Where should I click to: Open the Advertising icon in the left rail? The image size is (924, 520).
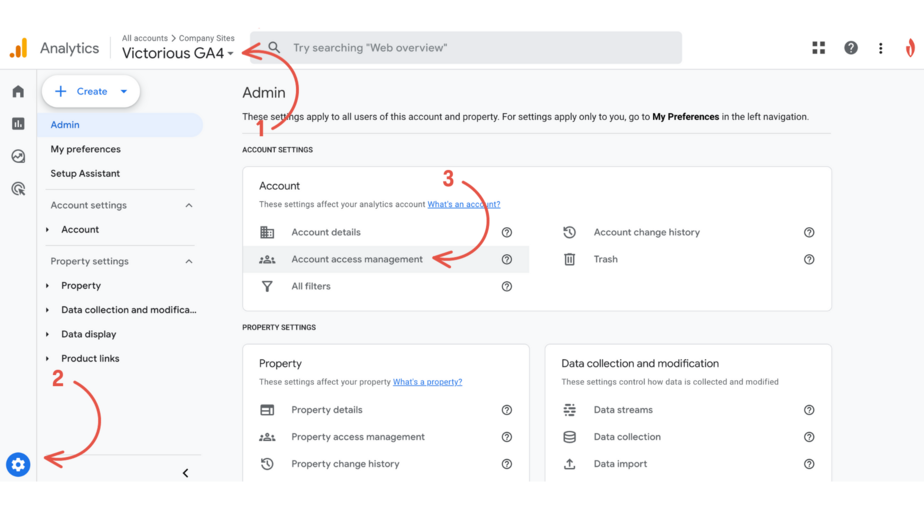[x=18, y=188]
